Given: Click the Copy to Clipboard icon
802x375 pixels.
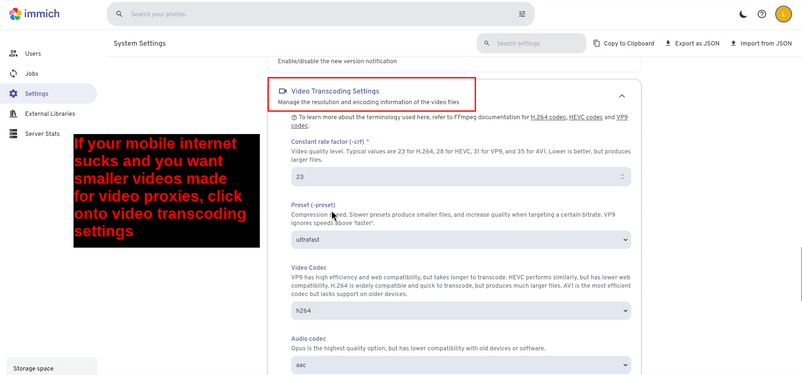Looking at the screenshot, I should click(596, 43).
